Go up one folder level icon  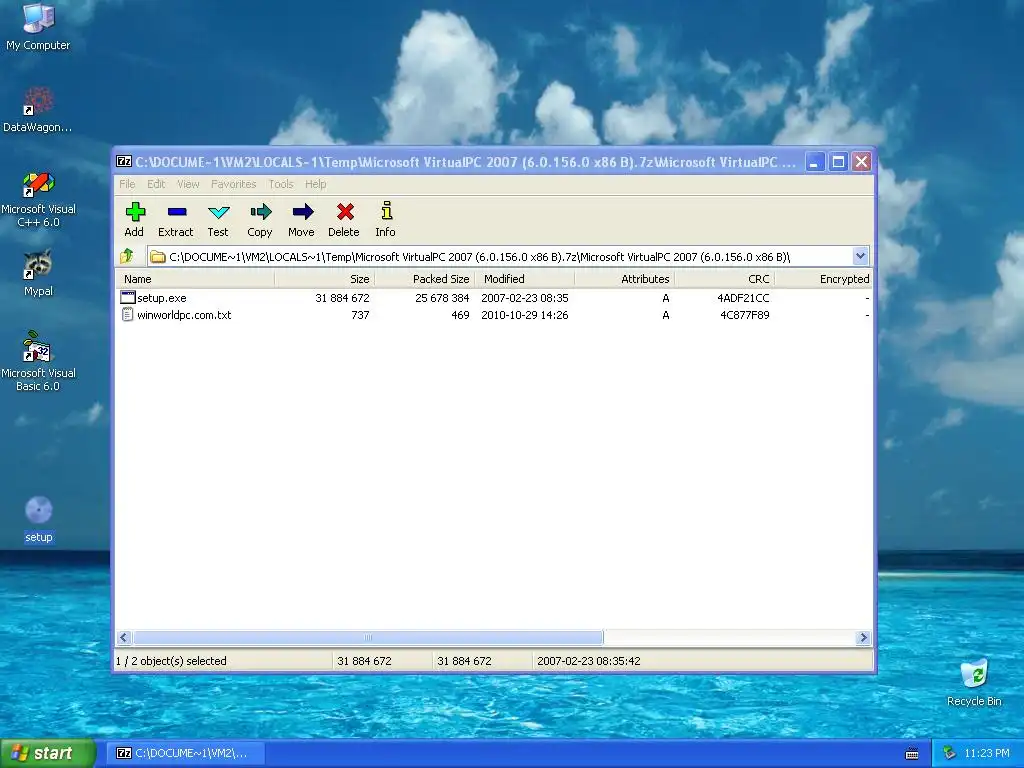click(x=127, y=256)
